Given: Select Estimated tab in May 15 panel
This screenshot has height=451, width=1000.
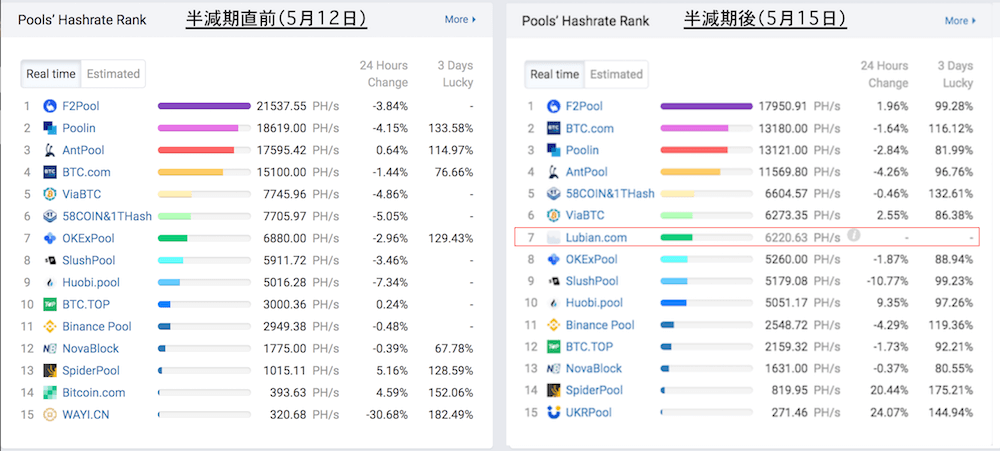Looking at the screenshot, I should [616, 74].
